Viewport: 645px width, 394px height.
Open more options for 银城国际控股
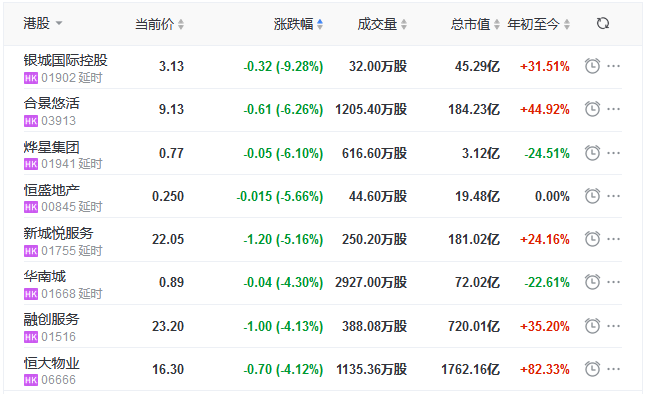pos(613,66)
